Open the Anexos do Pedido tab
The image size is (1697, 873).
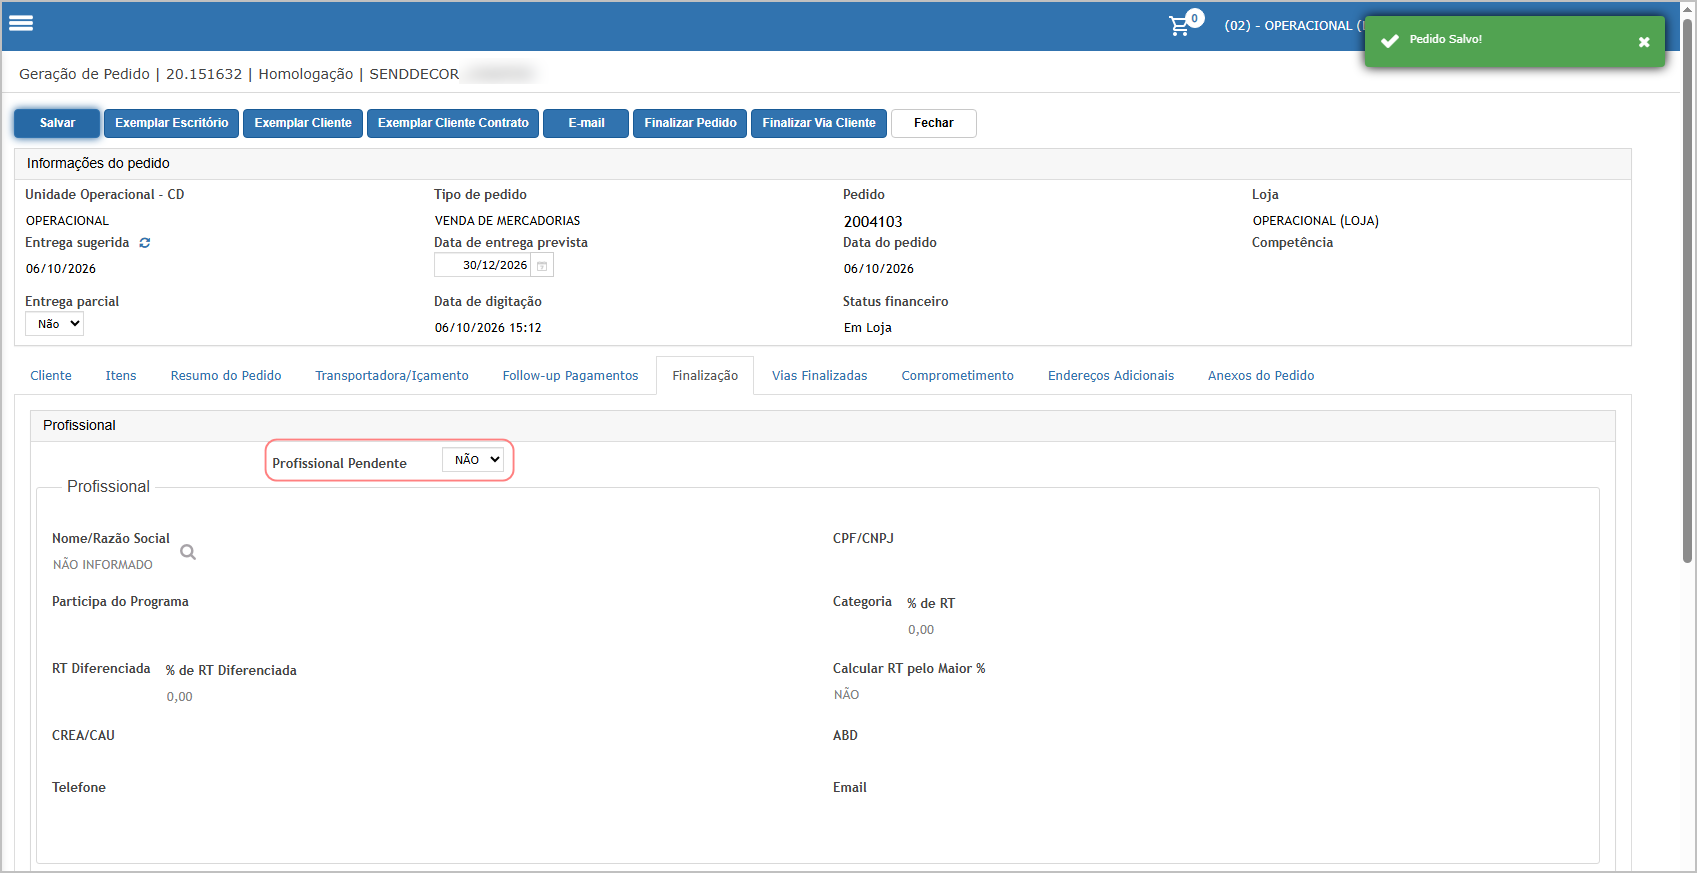[1261, 376]
